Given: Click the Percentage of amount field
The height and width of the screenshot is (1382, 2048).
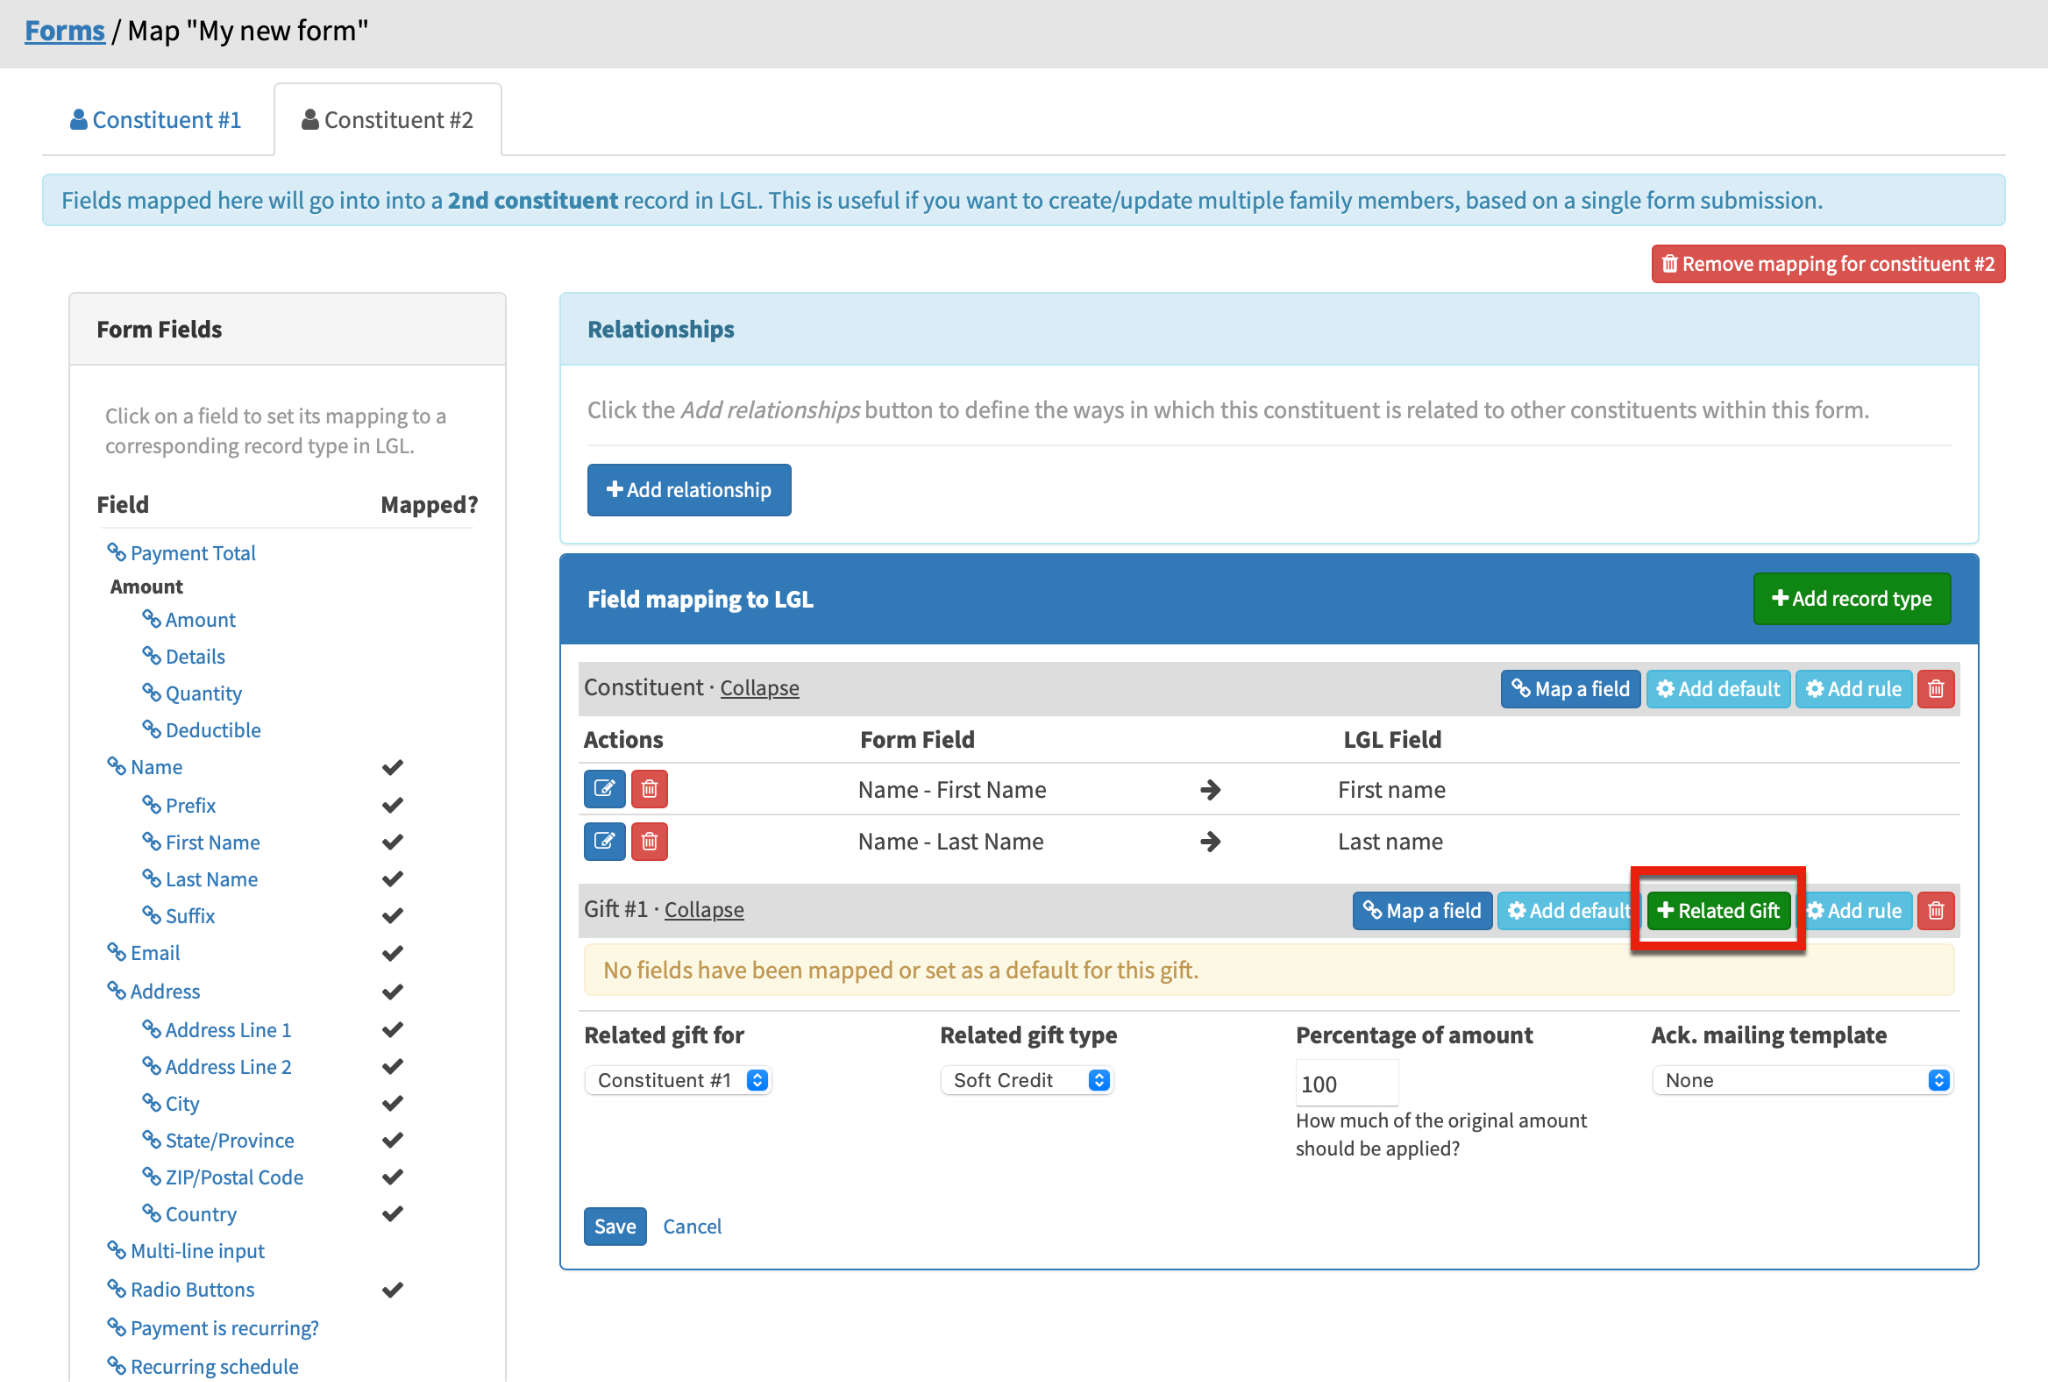Looking at the screenshot, I should (1345, 1084).
